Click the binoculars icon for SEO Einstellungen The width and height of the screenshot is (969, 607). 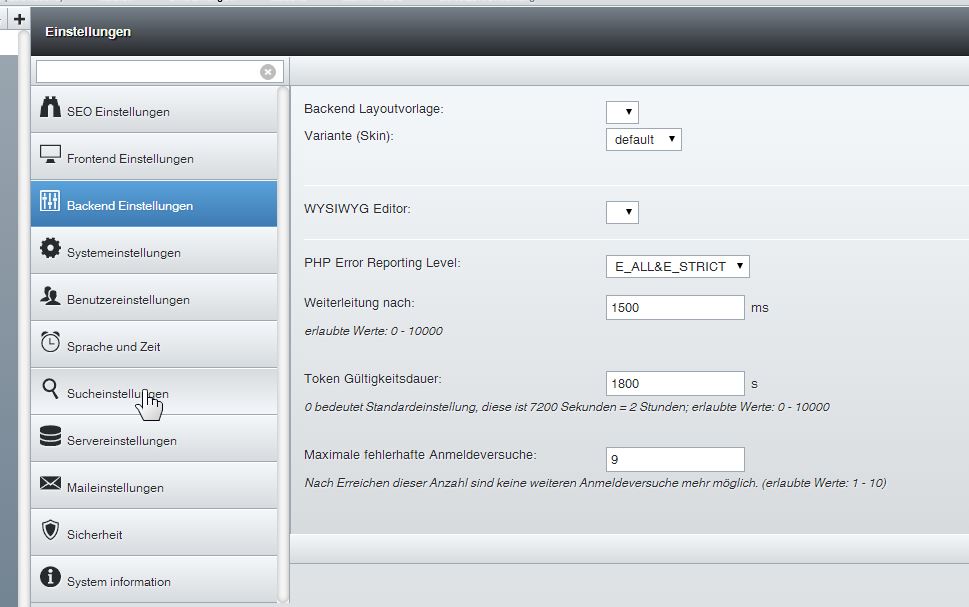click(50, 107)
